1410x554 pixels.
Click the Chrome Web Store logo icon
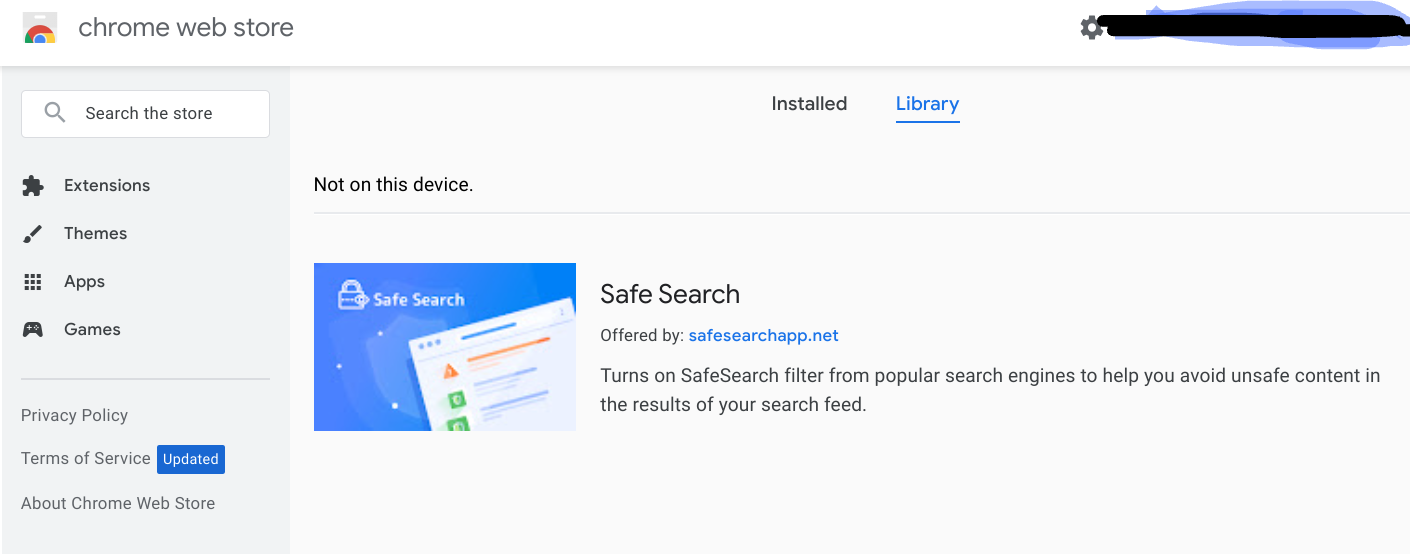(x=40, y=28)
